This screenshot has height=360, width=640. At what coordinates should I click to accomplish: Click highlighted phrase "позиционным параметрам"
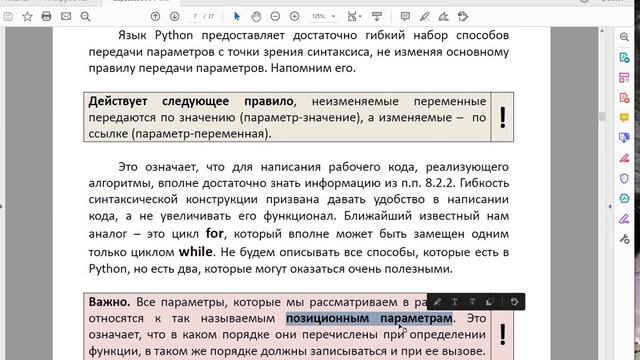pyautogui.click(x=369, y=318)
